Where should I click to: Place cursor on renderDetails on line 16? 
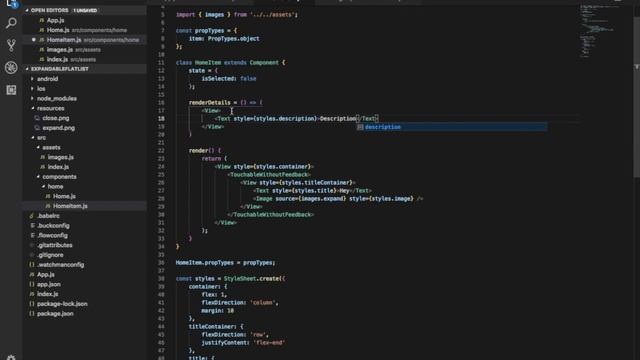210,102
